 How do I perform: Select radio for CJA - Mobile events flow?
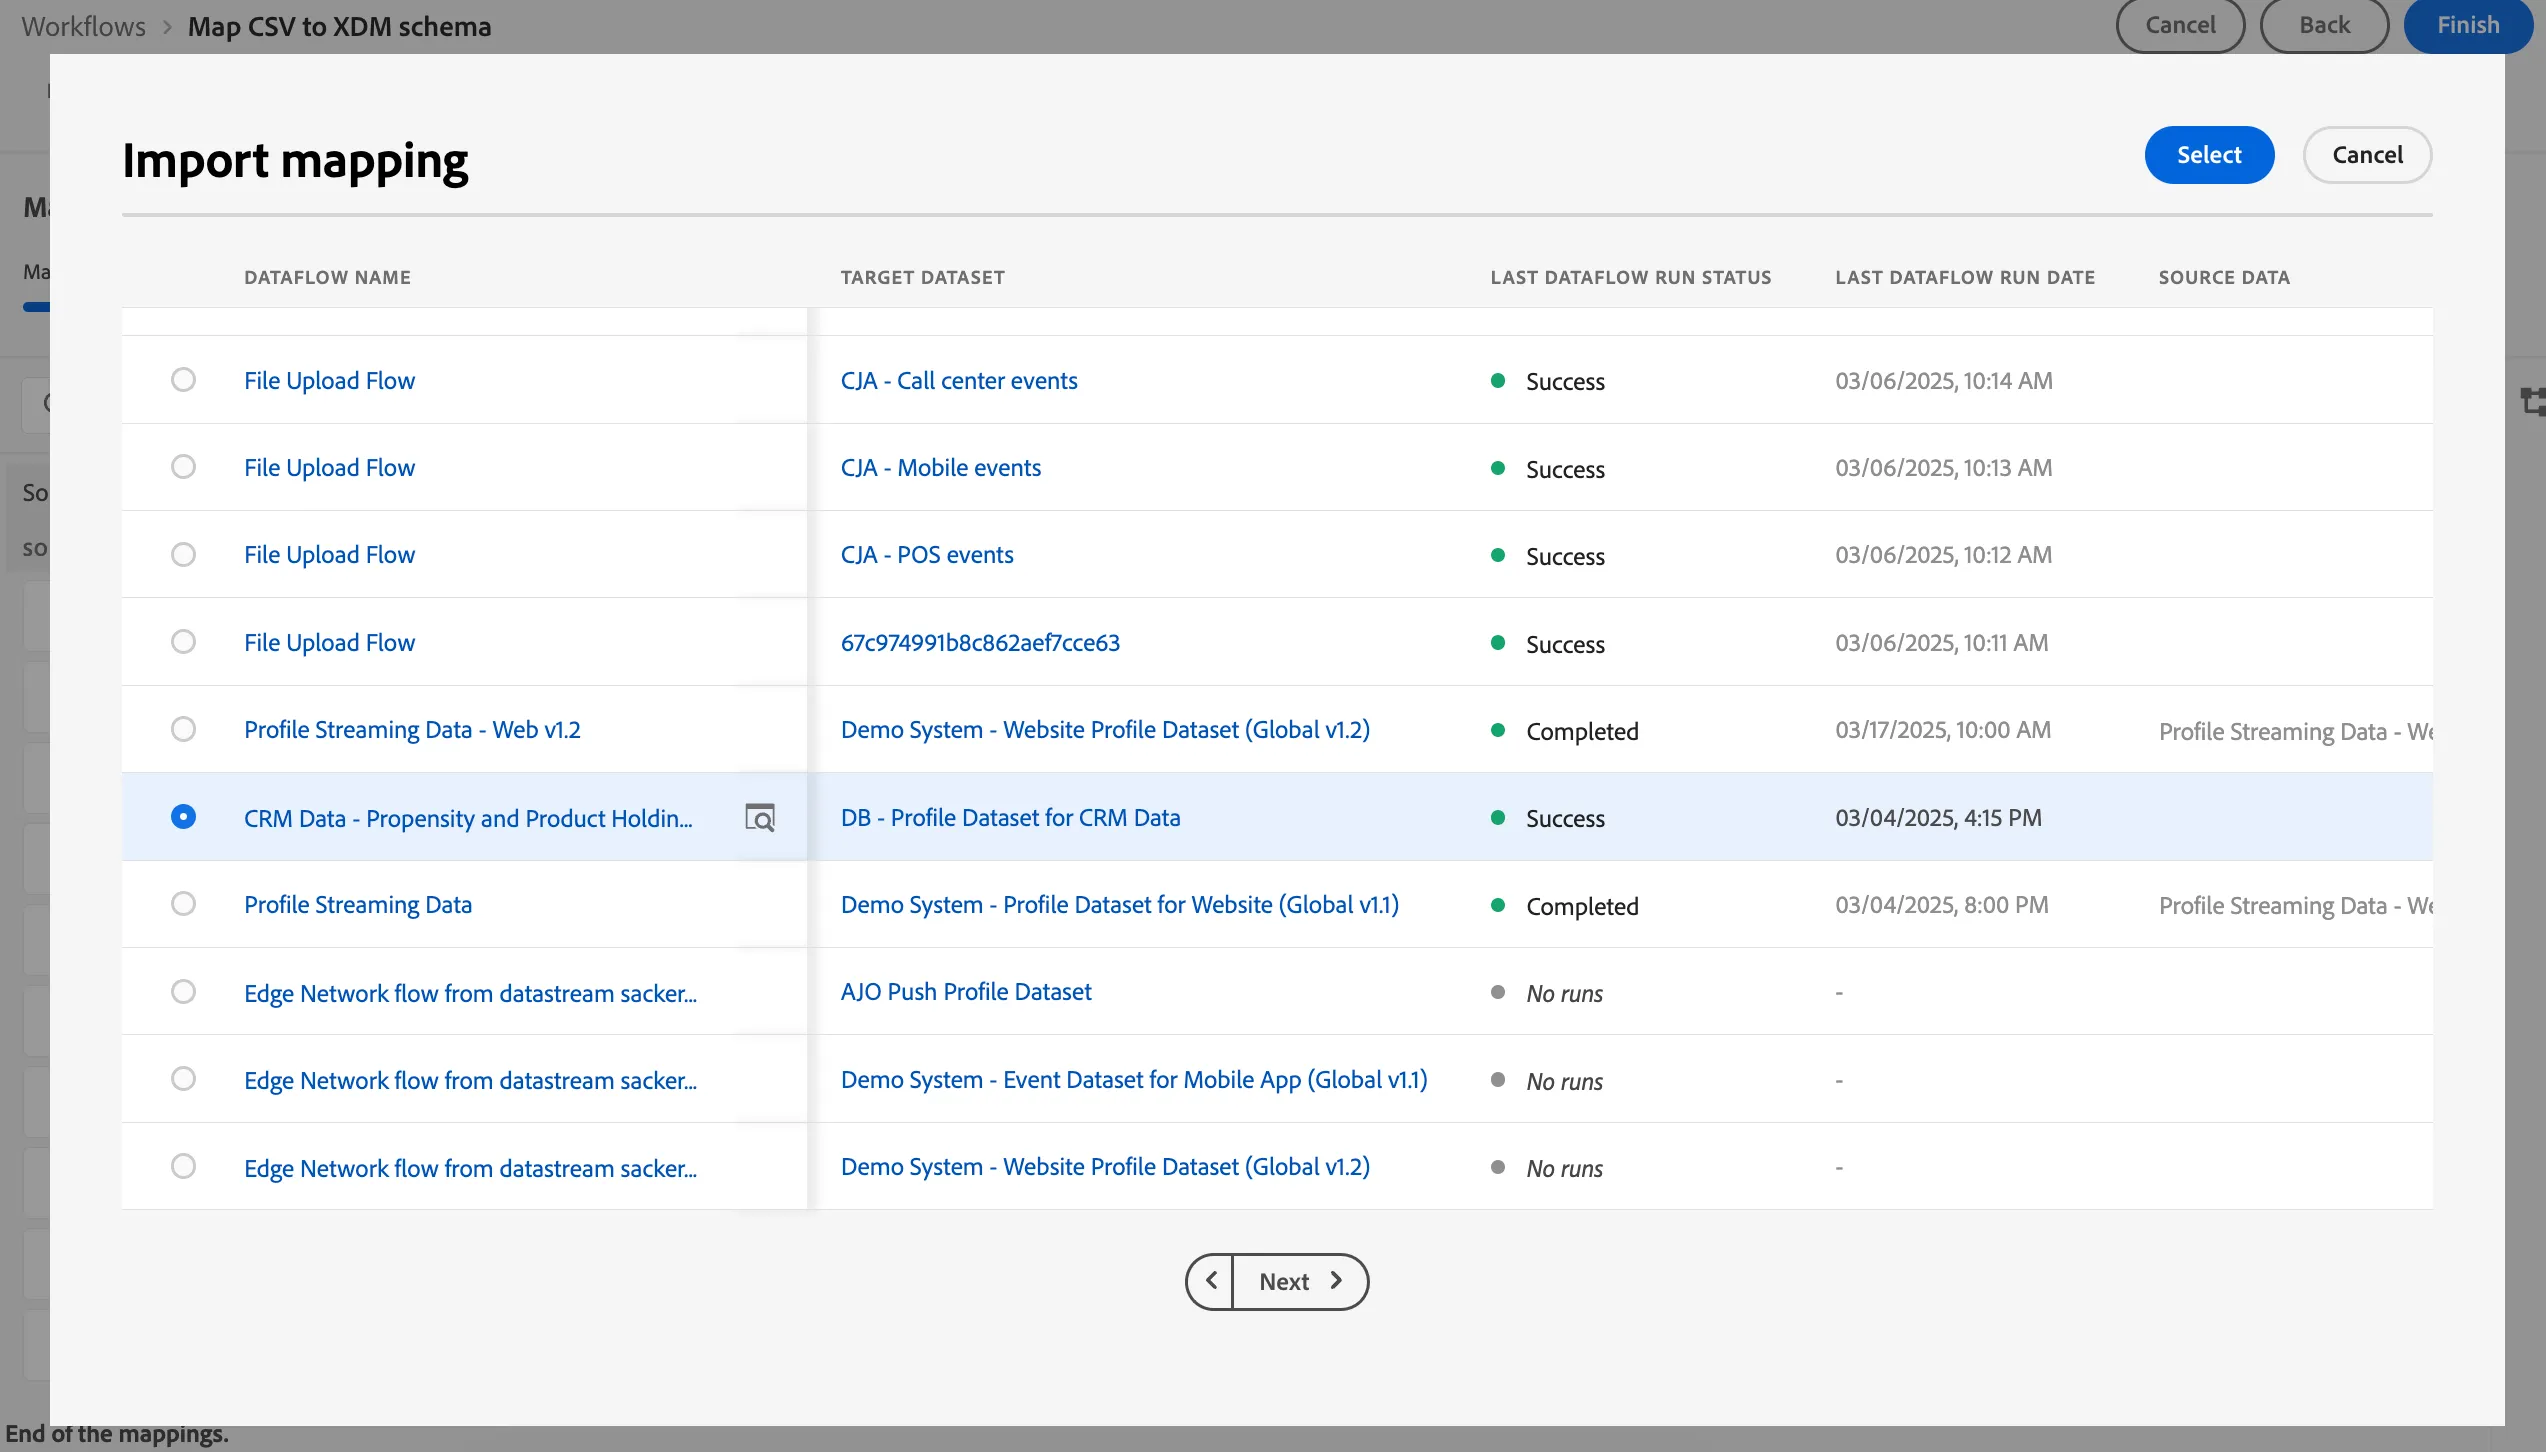(x=183, y=467)
